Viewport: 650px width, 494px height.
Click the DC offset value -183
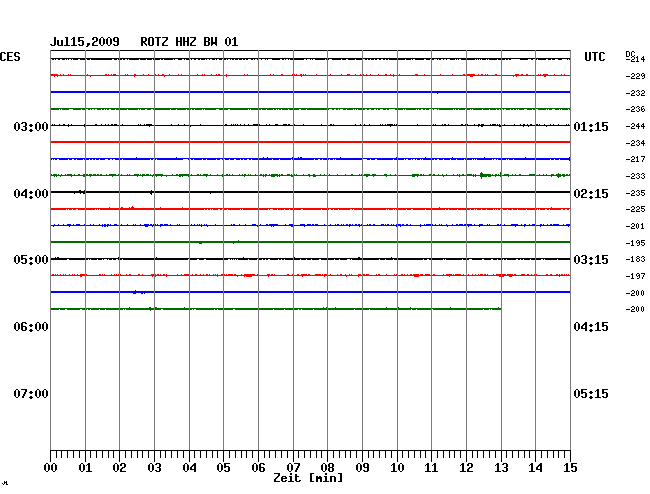635,259
